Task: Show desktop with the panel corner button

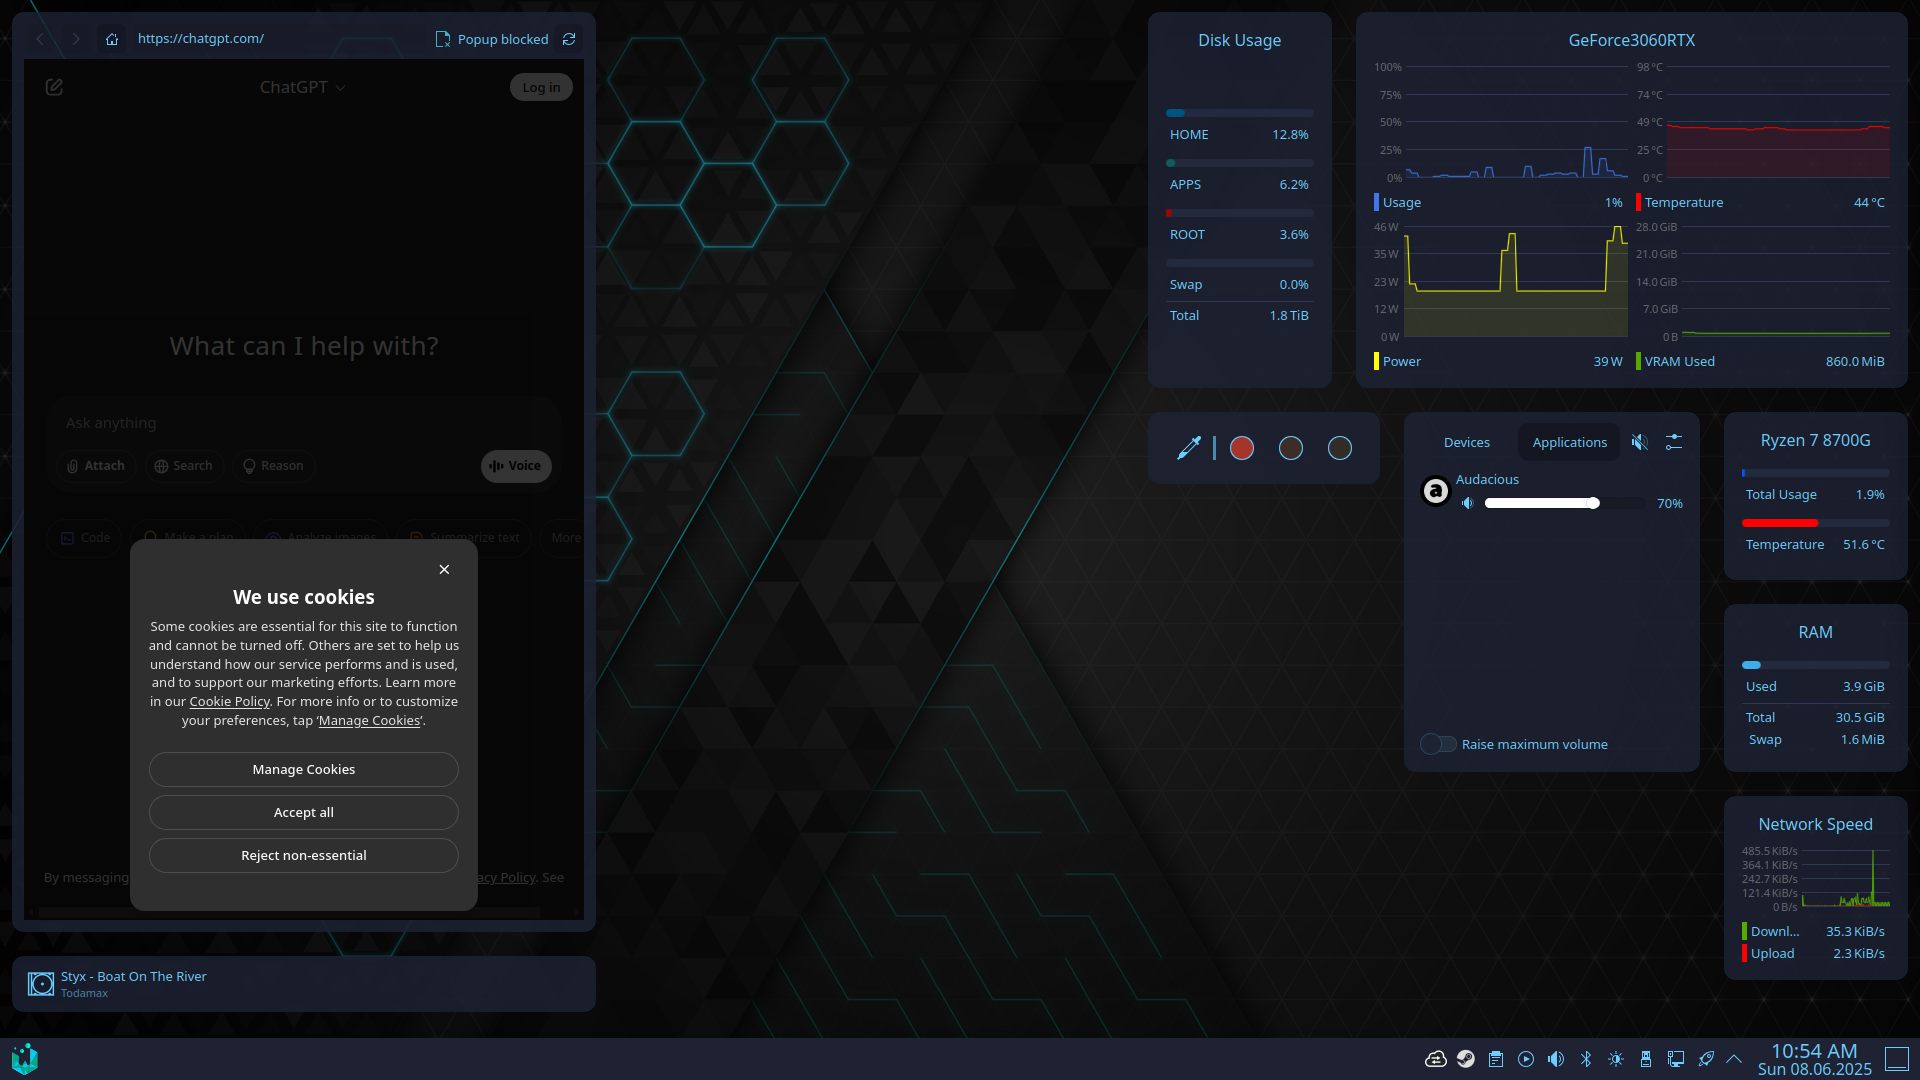Action: tap(1897, 1059)
